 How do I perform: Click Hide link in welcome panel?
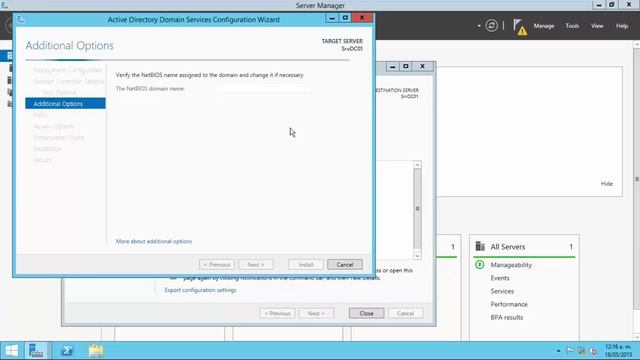coord(607,184)
